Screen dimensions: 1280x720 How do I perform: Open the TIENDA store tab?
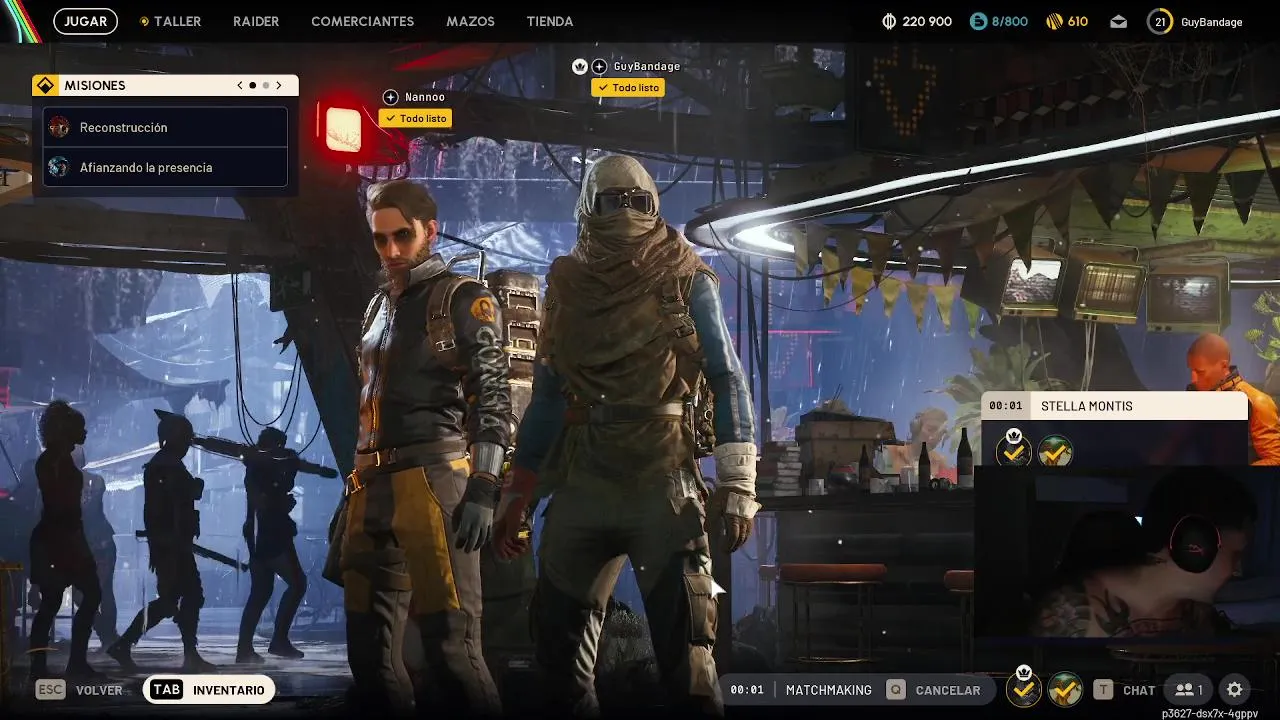pos(550,21)
